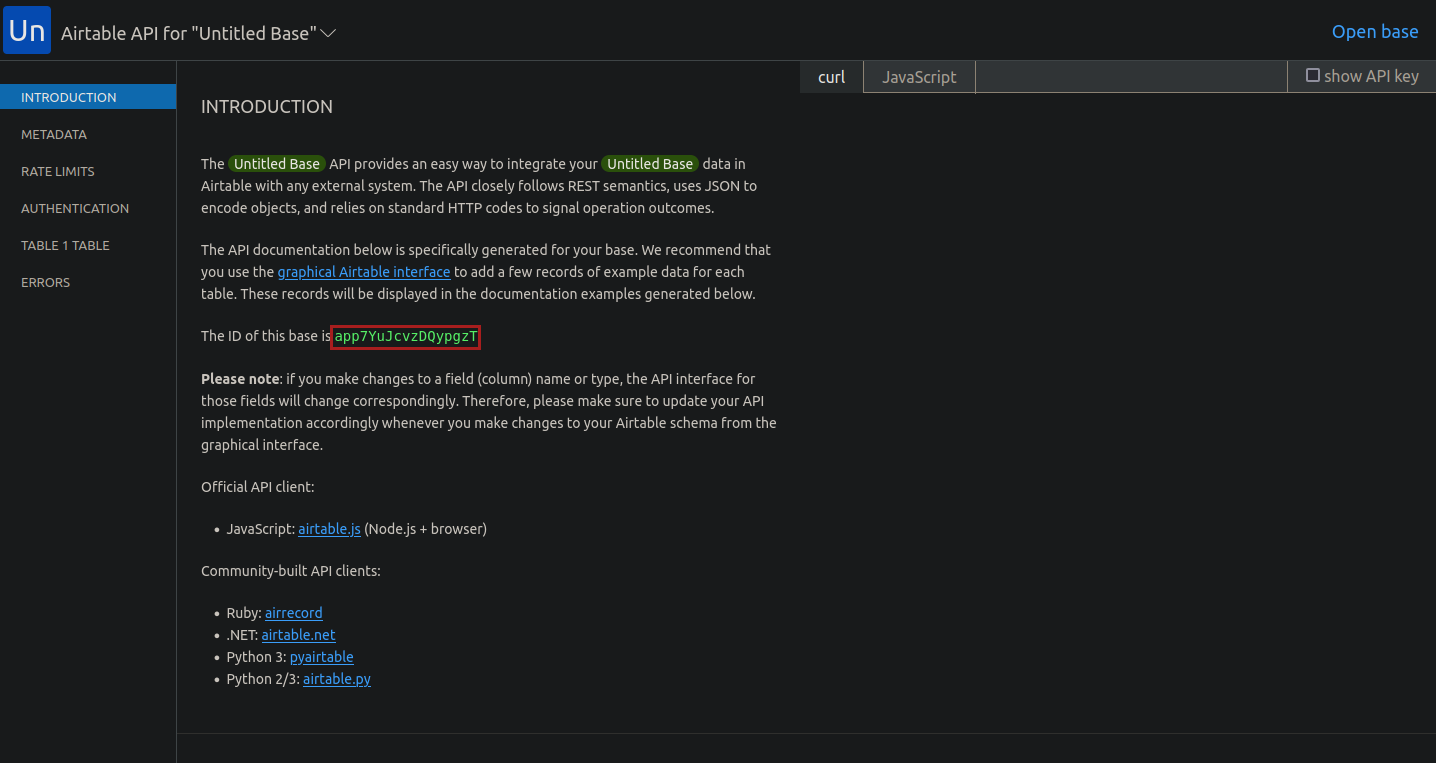The width and height of the screenshot is (1436, 763).
Task: Click the second Untitled Base green tag
Action: [x=650, y=164]
